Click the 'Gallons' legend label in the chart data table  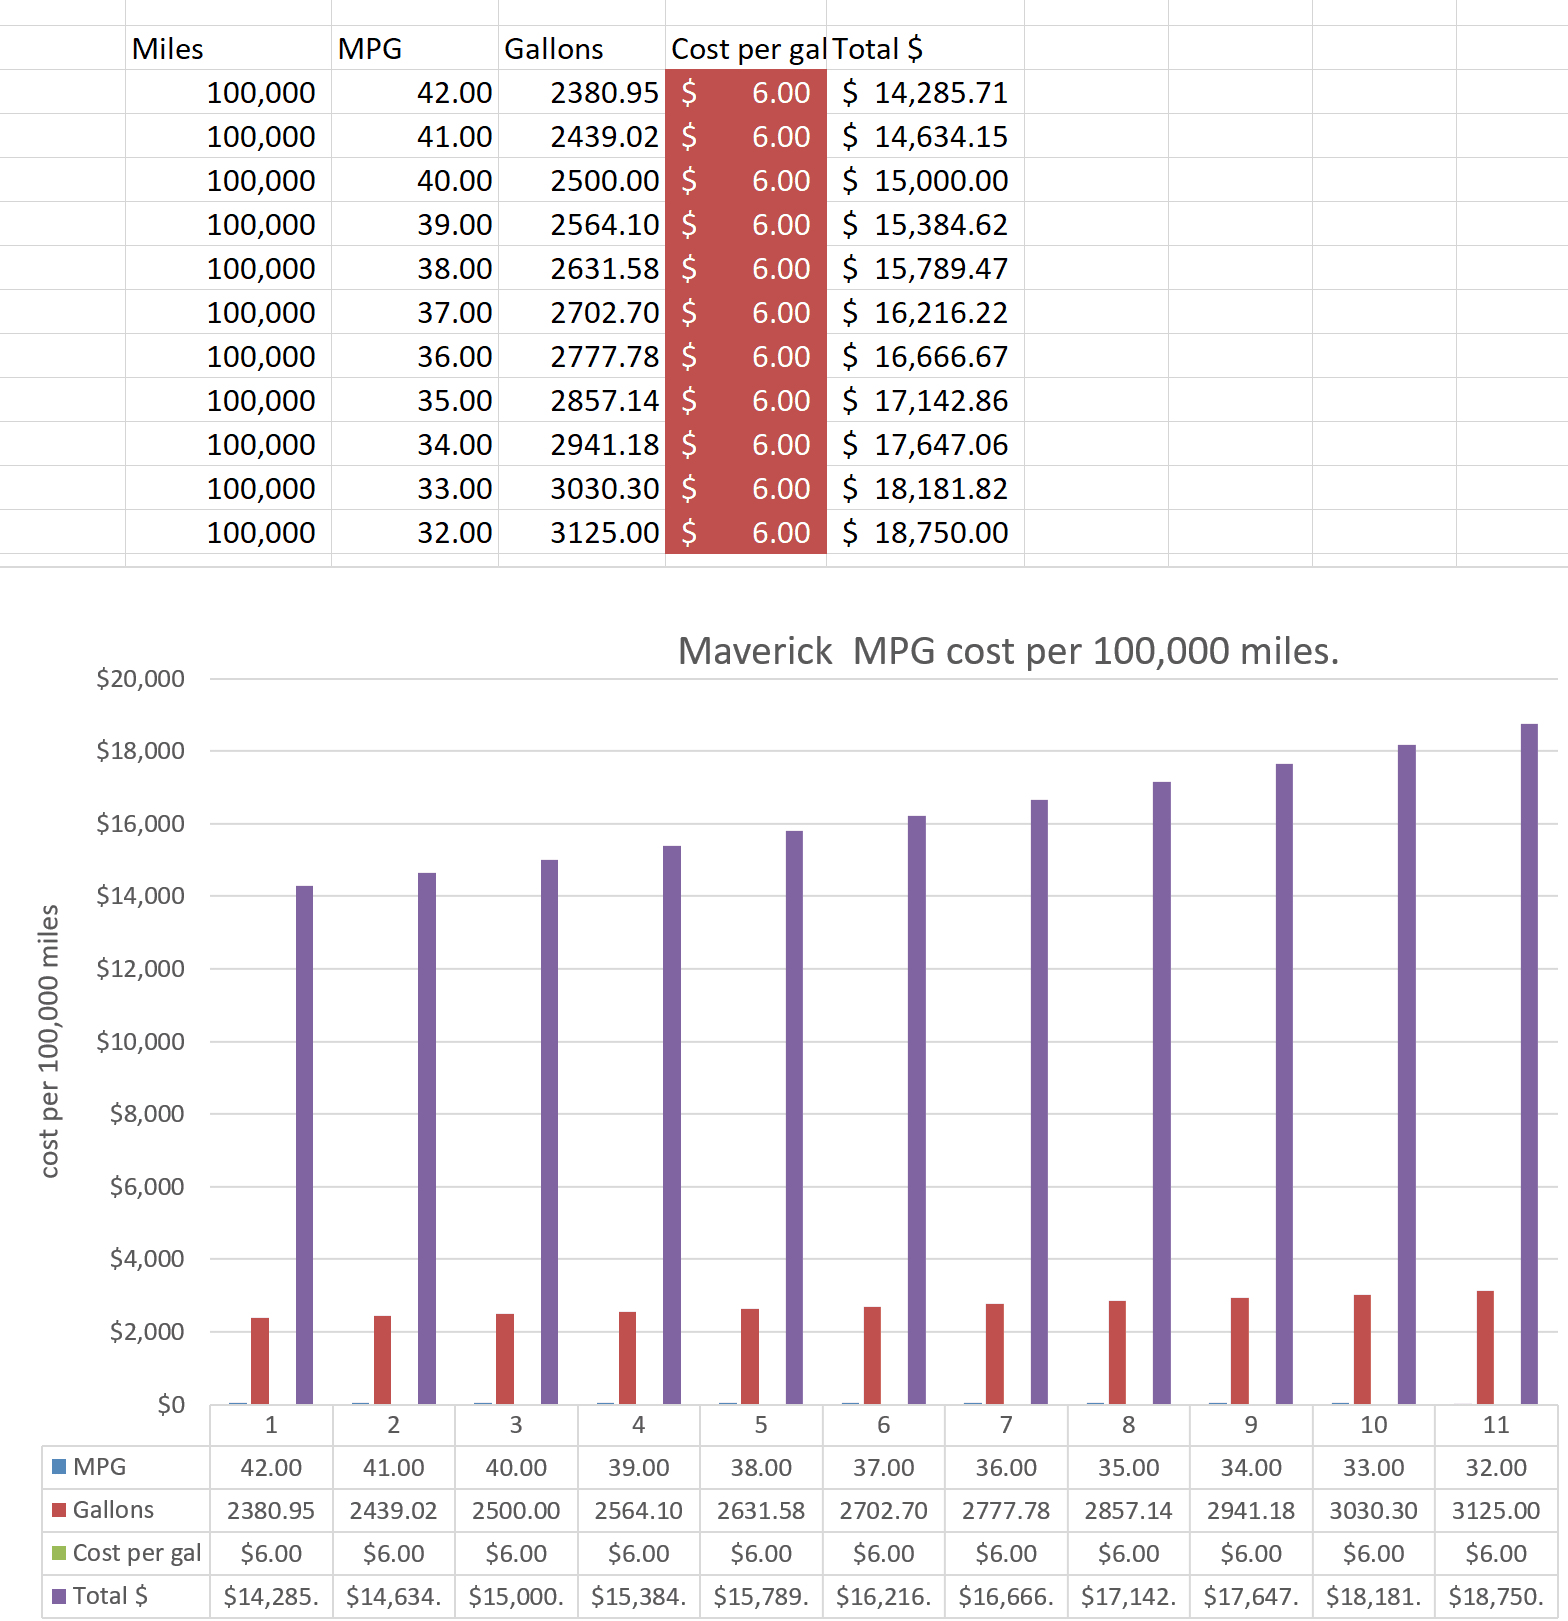coord(113,1510)
